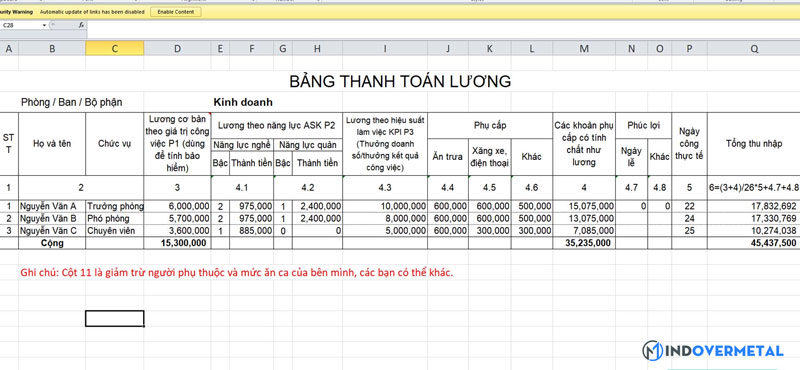Select the 17,832,692 income cell

(x=753, y=206)
